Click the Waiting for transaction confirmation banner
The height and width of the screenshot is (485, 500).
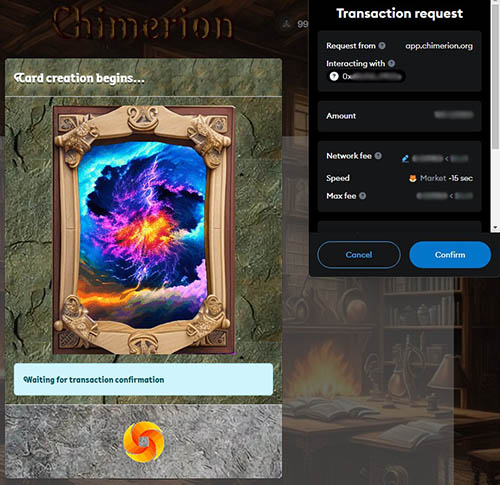pos(143,379)
